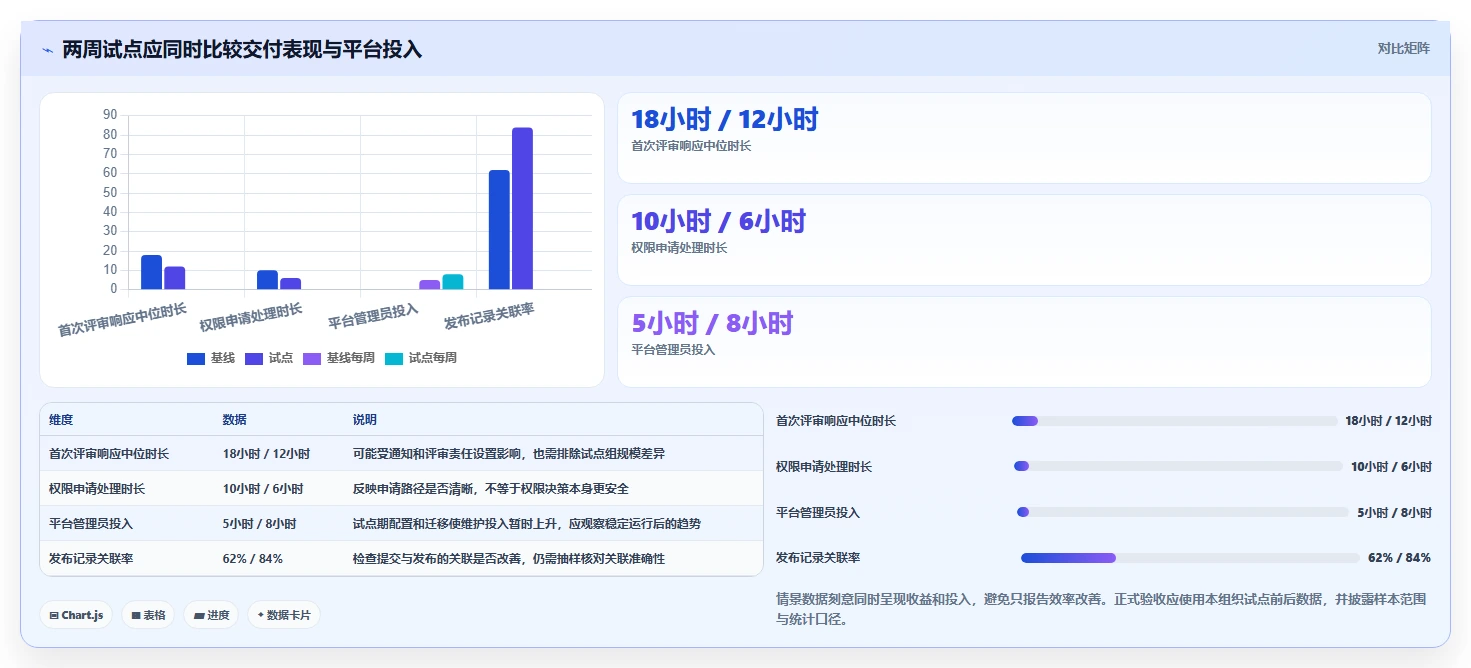Click the progress bar for 发布记录关联率

[x=1190, y=558]
